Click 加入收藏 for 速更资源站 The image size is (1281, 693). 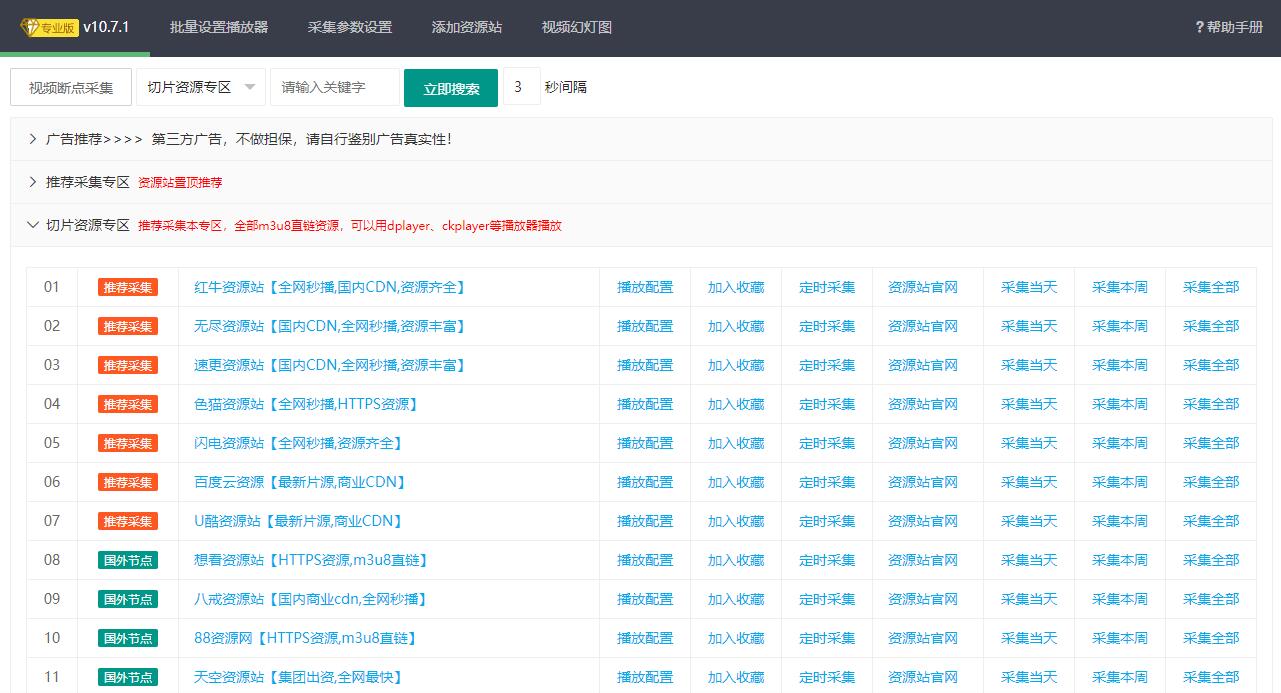tap(736, 365)
